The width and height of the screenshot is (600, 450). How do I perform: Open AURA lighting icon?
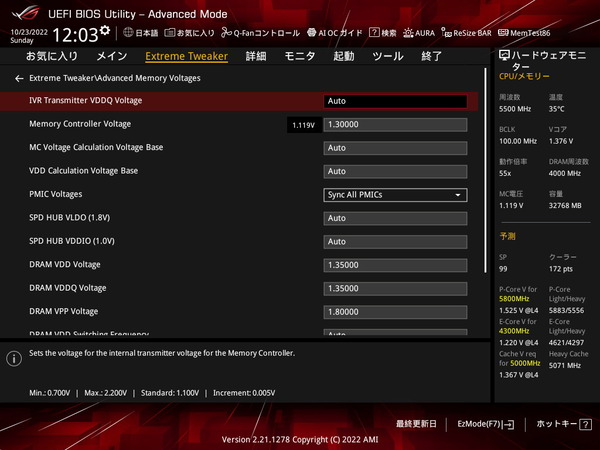[x=408, y=33]
